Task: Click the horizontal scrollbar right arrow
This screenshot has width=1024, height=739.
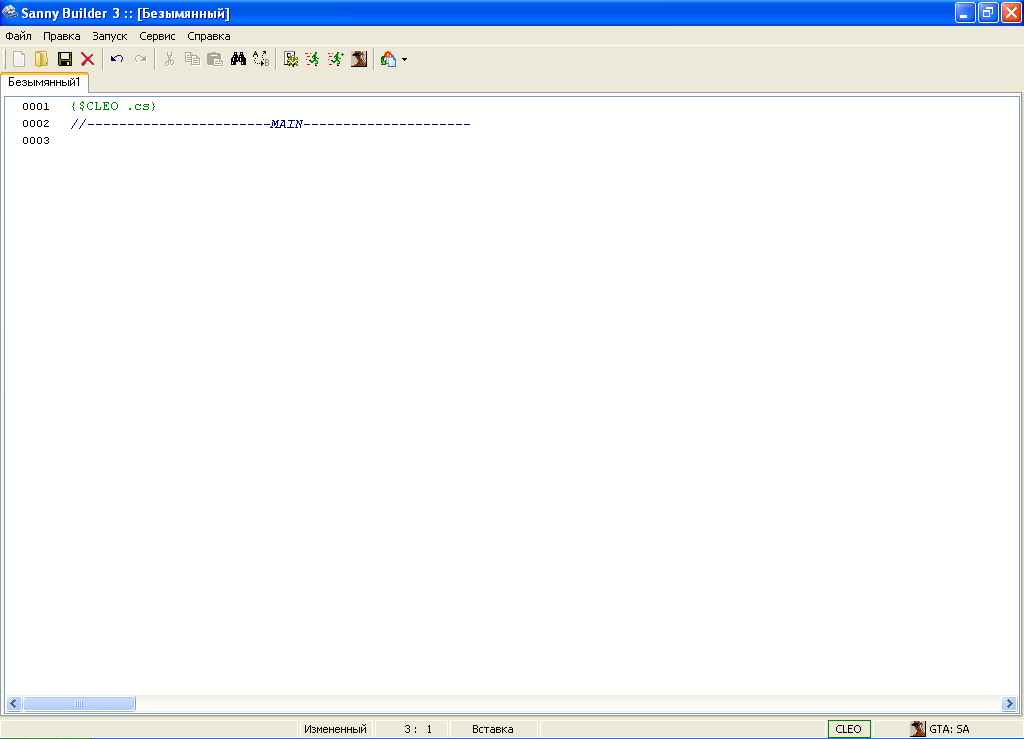Action: coord(1009,703)
